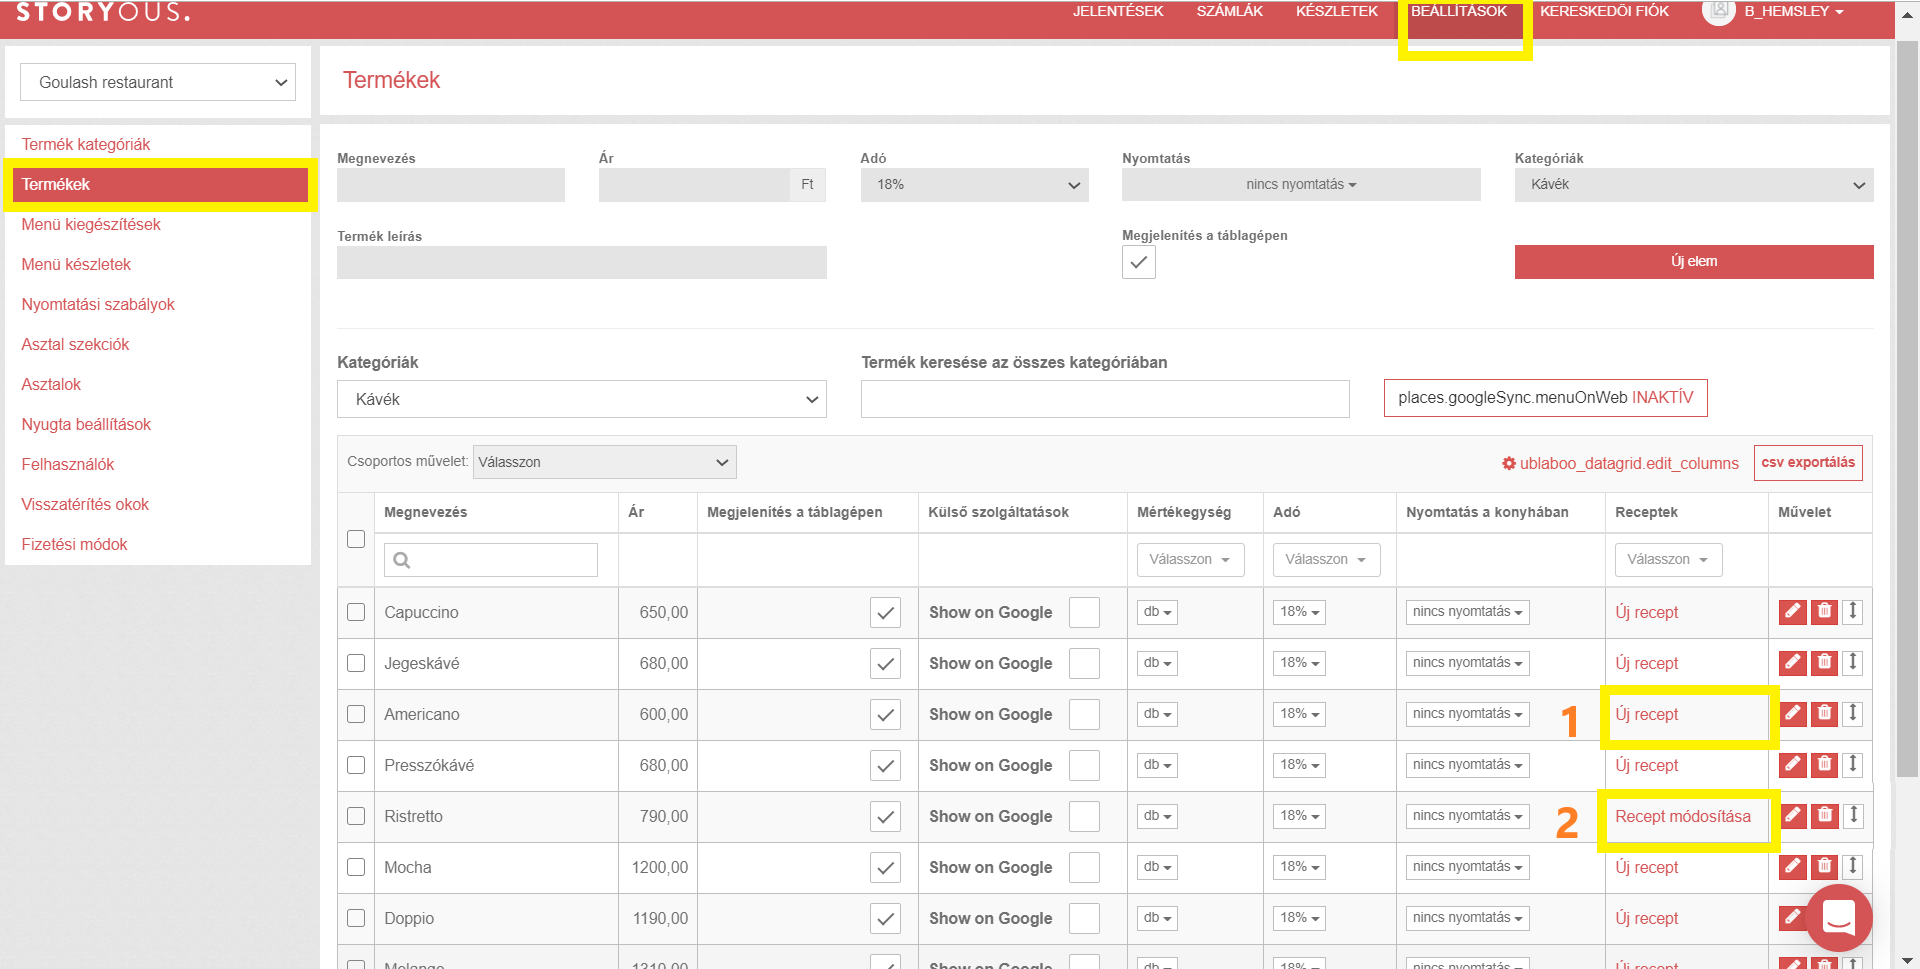
Task: Click the reorder arrow for Presszókávé
Action: pyautogui.click(x=1853, y=764)
